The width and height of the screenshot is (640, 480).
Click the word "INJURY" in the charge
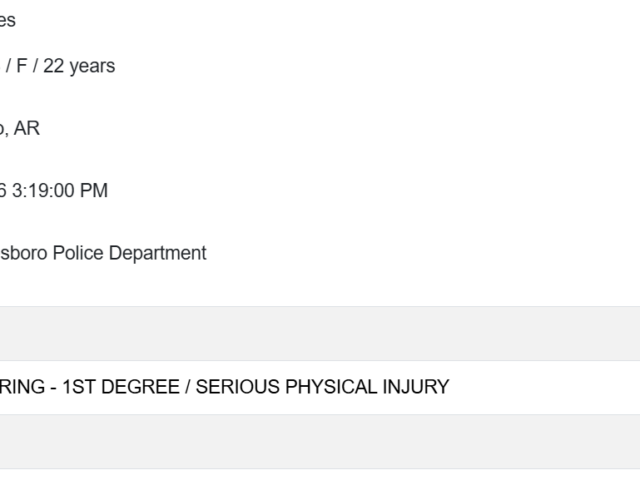point(414,387)
